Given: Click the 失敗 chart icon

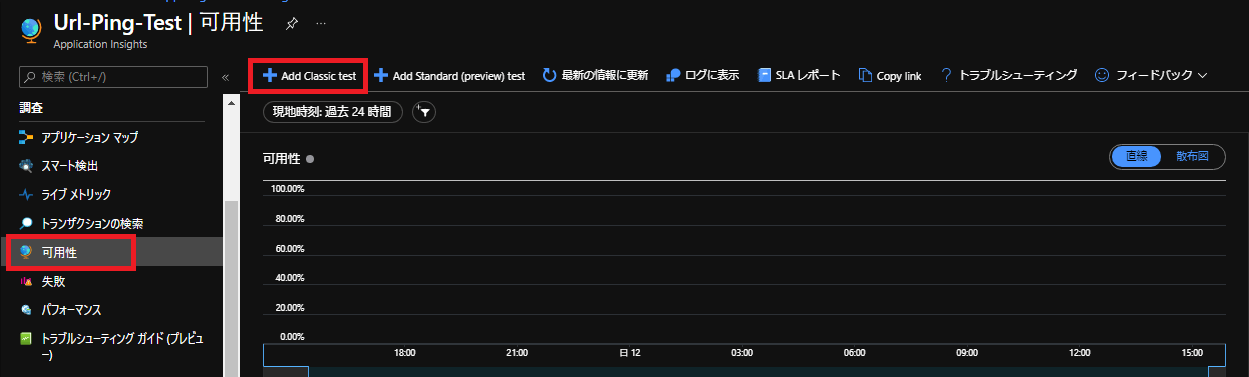Looking at the screenshot, I should [26, 282].
